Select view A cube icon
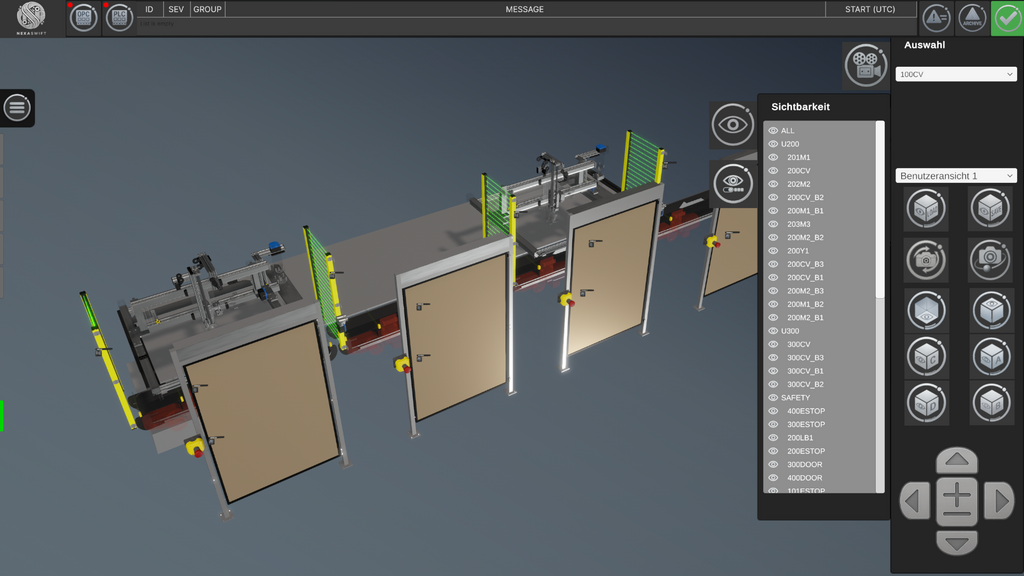 (991, 357)
